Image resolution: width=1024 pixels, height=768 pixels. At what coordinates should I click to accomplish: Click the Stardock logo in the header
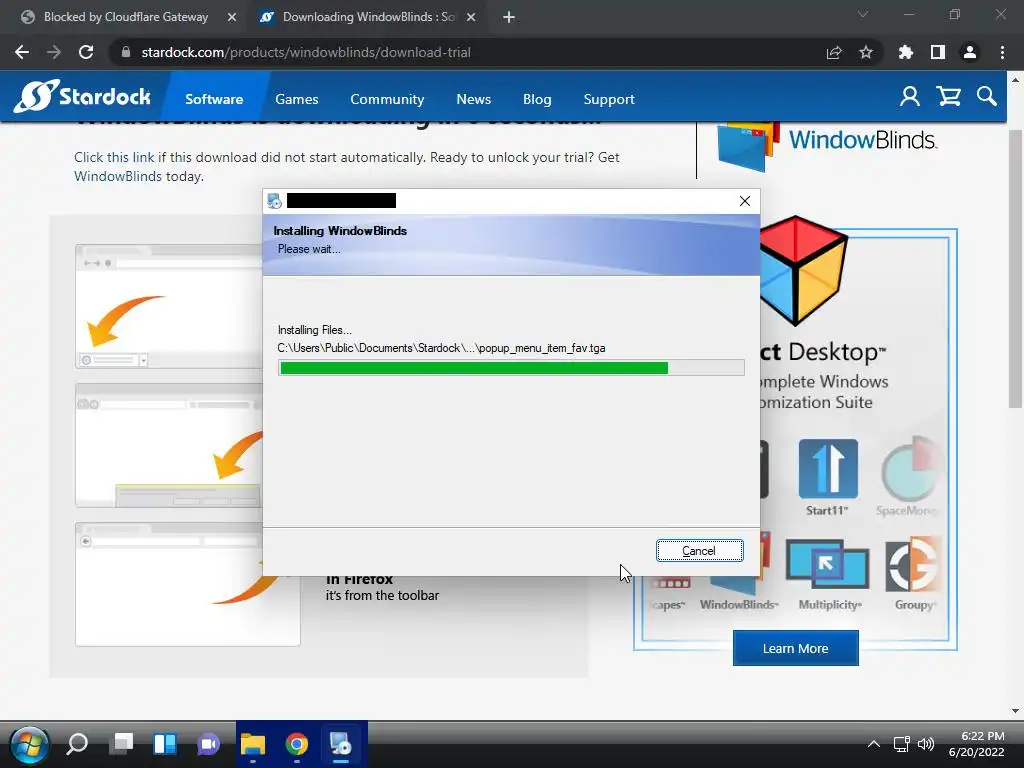(x=82, y=97)
